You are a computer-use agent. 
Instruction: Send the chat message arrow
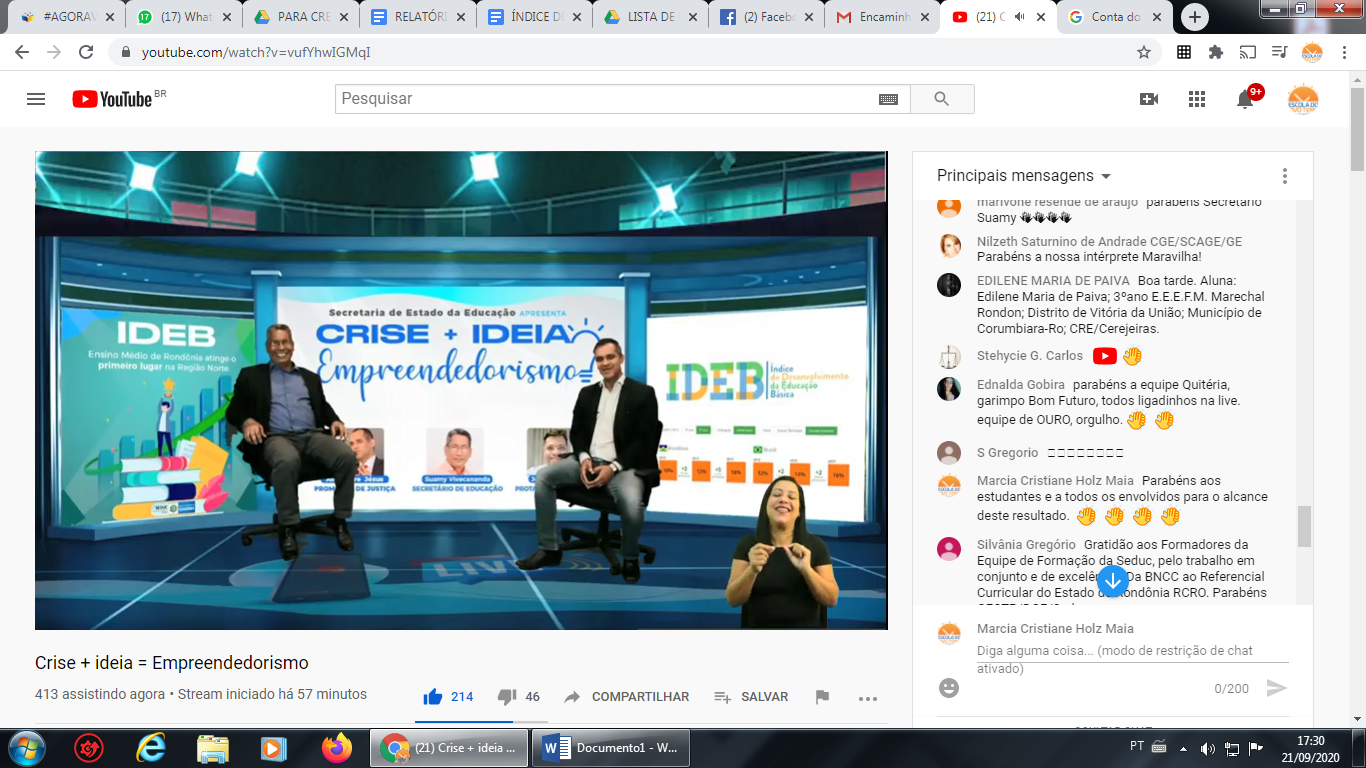point(1276,688)
